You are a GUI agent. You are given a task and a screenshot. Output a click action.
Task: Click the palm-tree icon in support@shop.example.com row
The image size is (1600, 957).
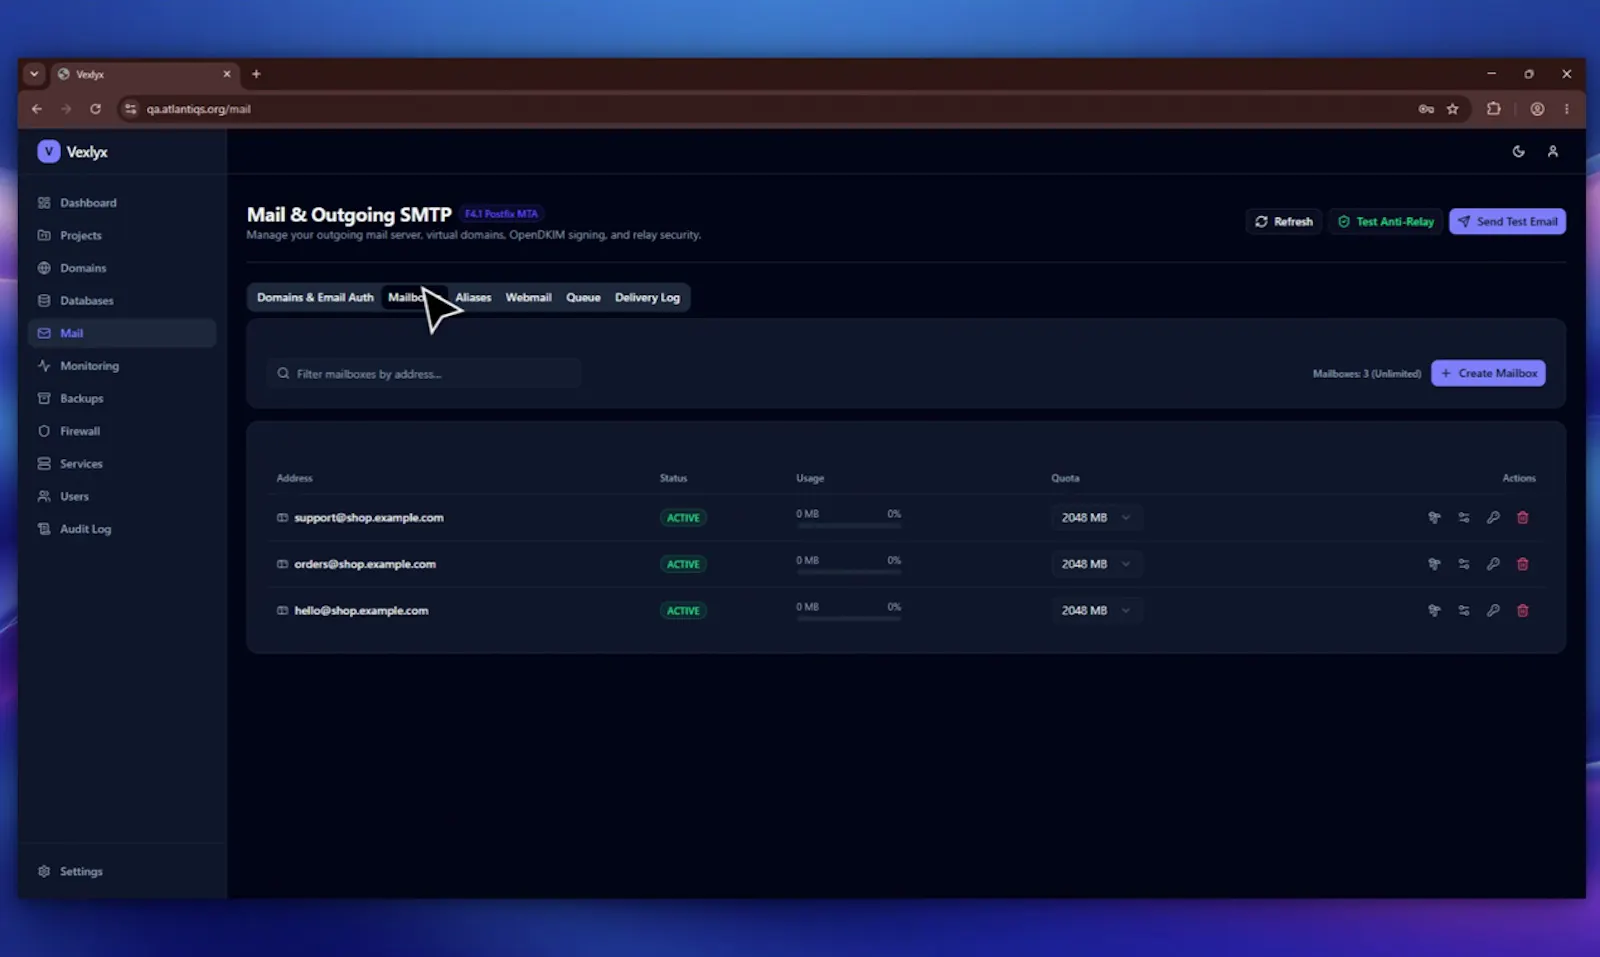point(1434,518)
